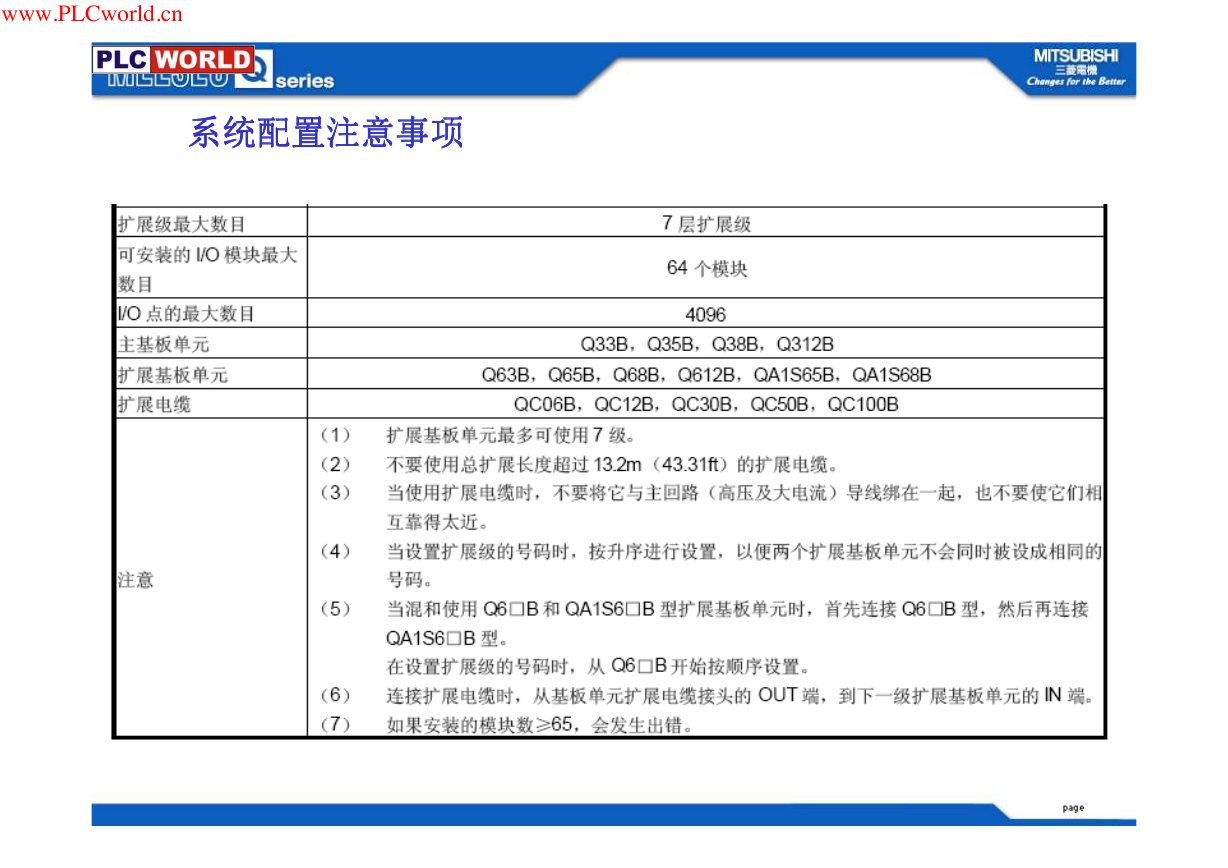Select the "7 层扩展级" table cell
Image resolution: width=1228 pixels, height=868 pixels.
[706, 224]
